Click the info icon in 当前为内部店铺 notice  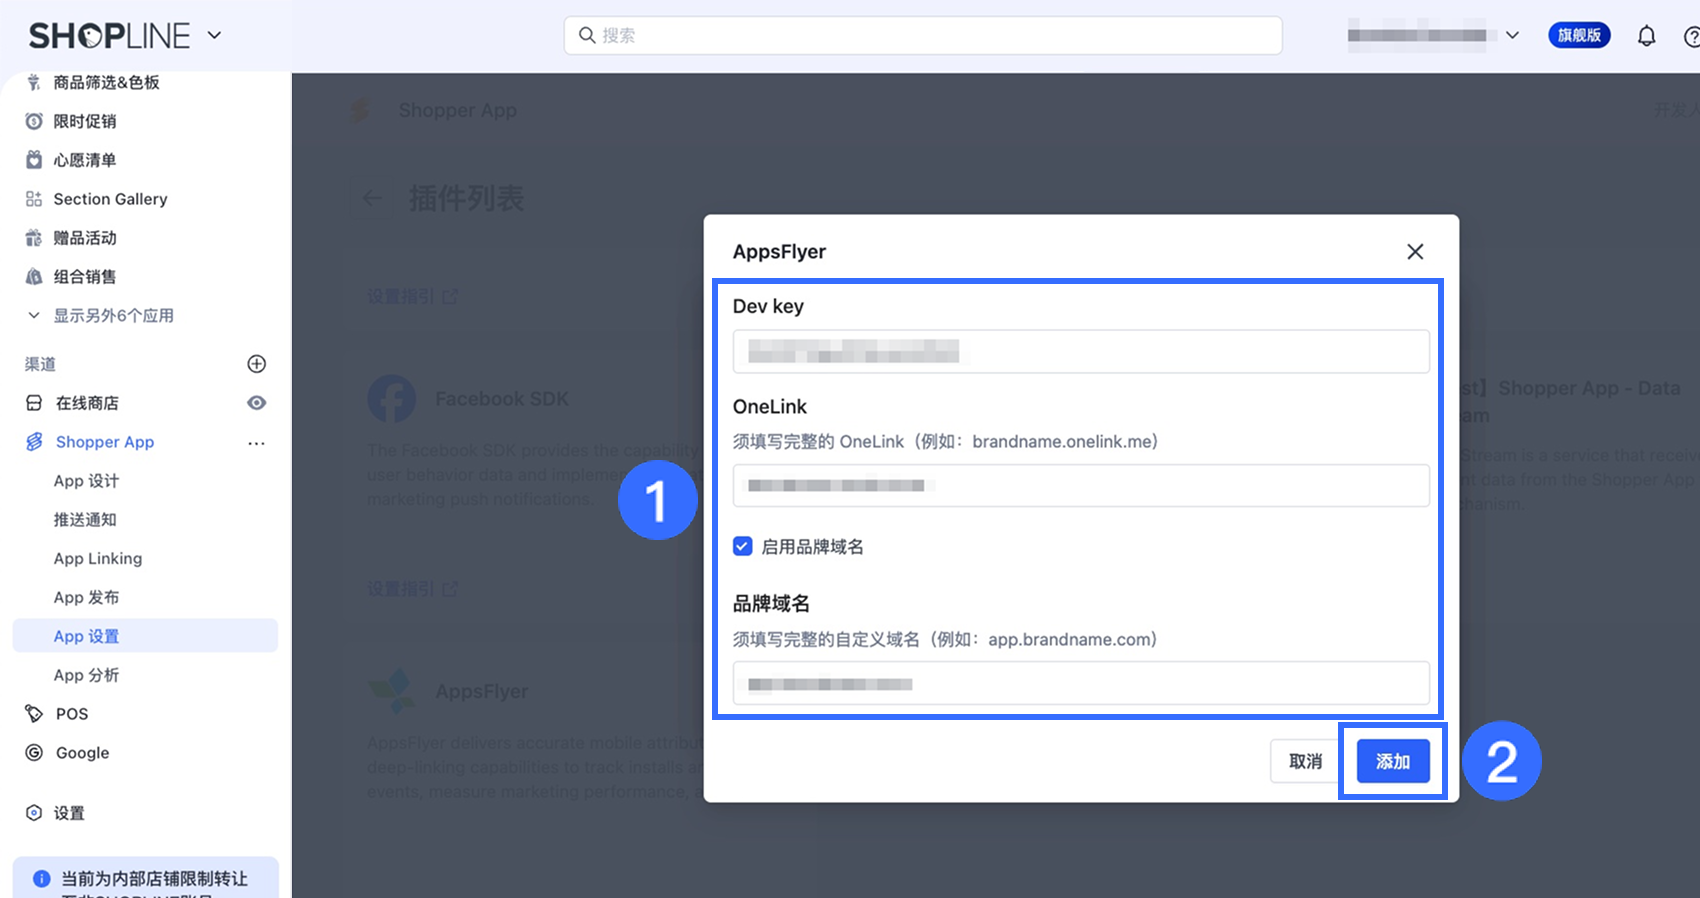click(42, 879)
